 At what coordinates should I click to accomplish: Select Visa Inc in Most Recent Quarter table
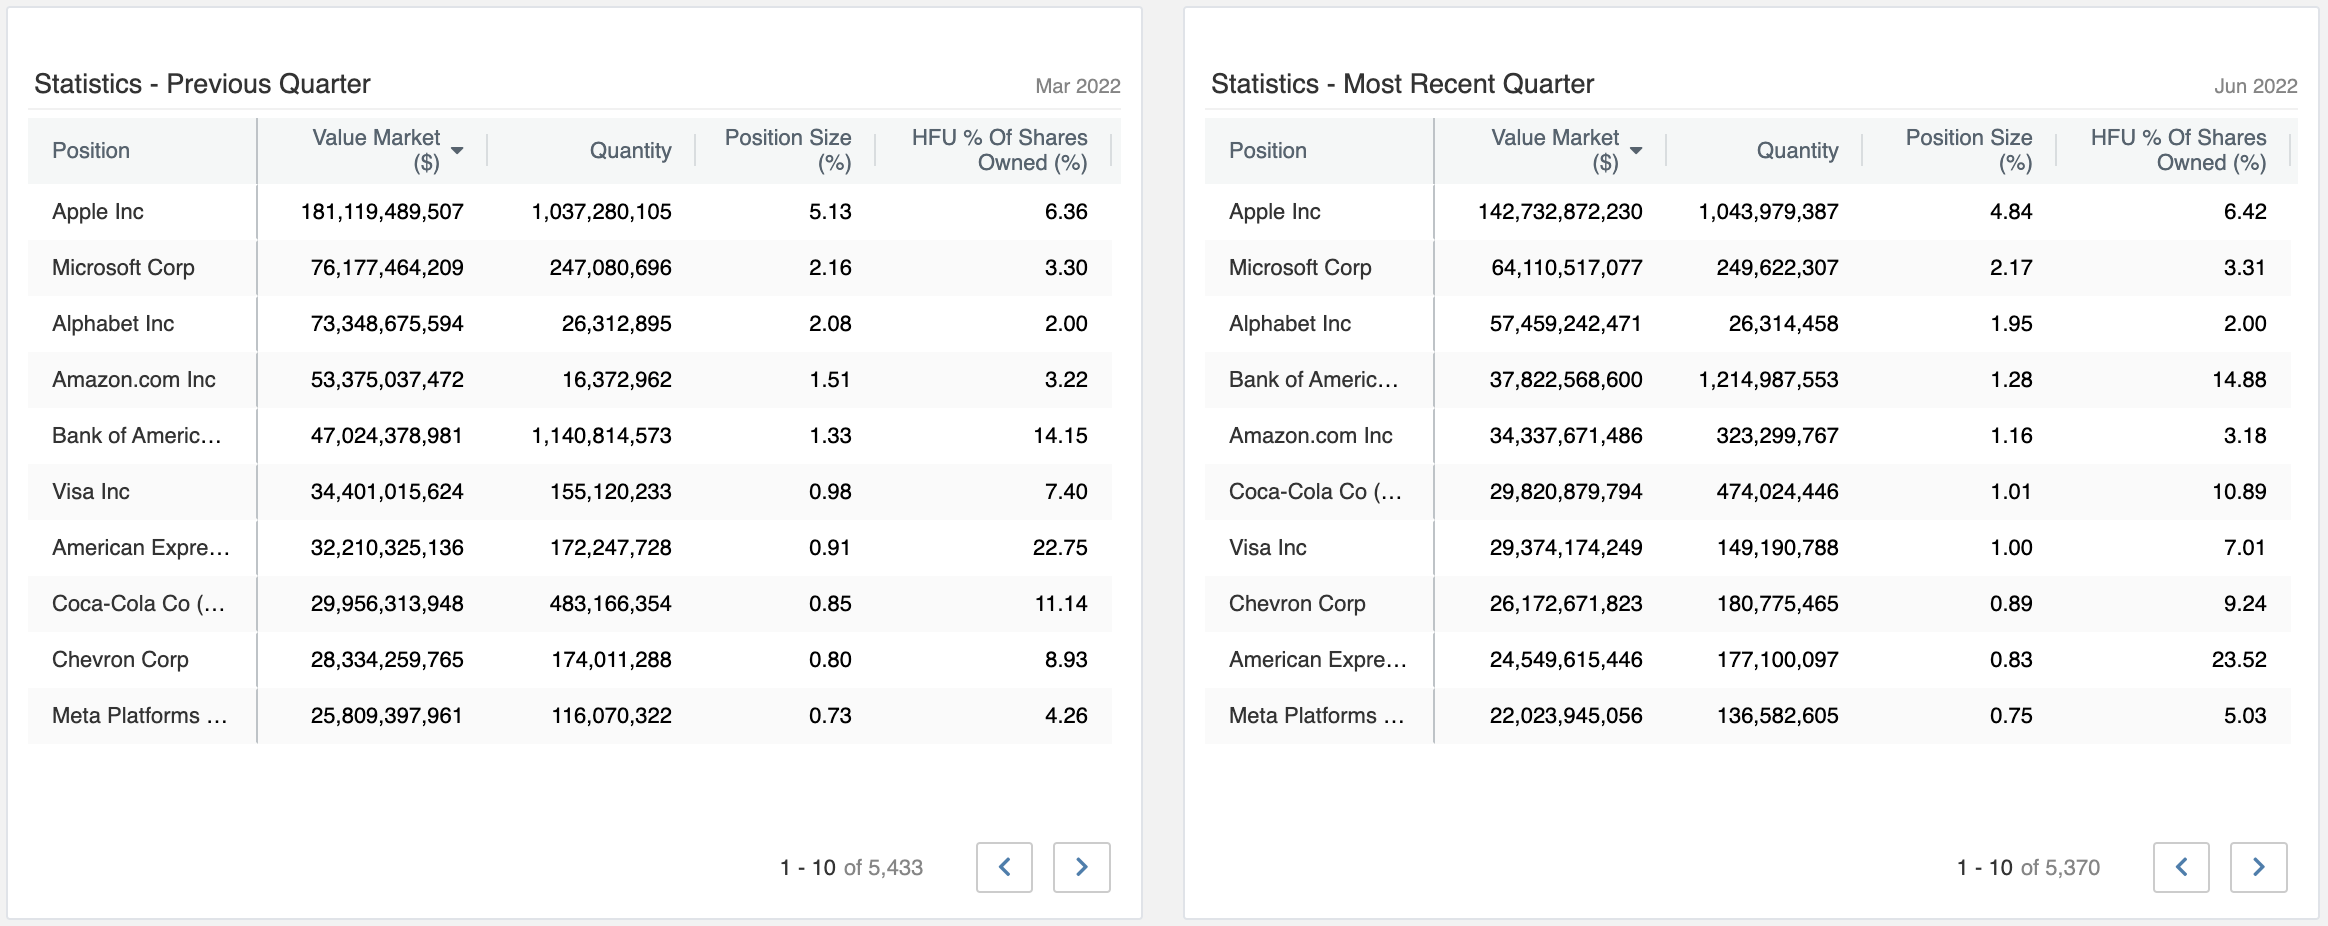tap(1268, 548)
